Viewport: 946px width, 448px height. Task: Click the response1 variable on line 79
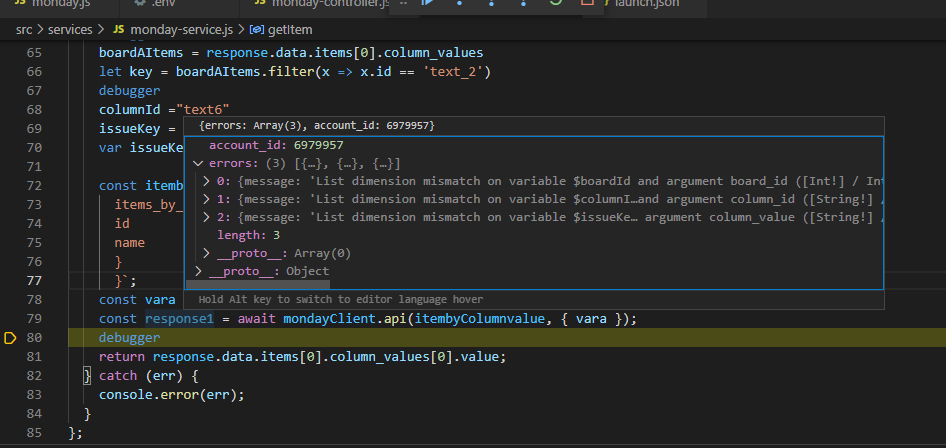pos(179,319)
